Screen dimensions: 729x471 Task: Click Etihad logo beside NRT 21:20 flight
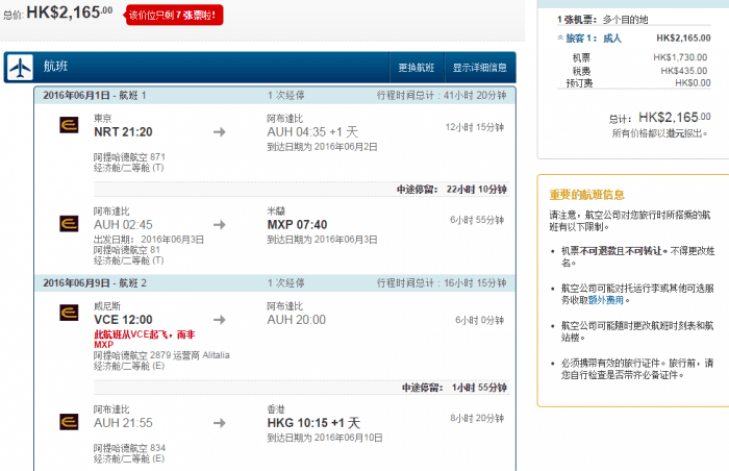[x=69, y=125]
